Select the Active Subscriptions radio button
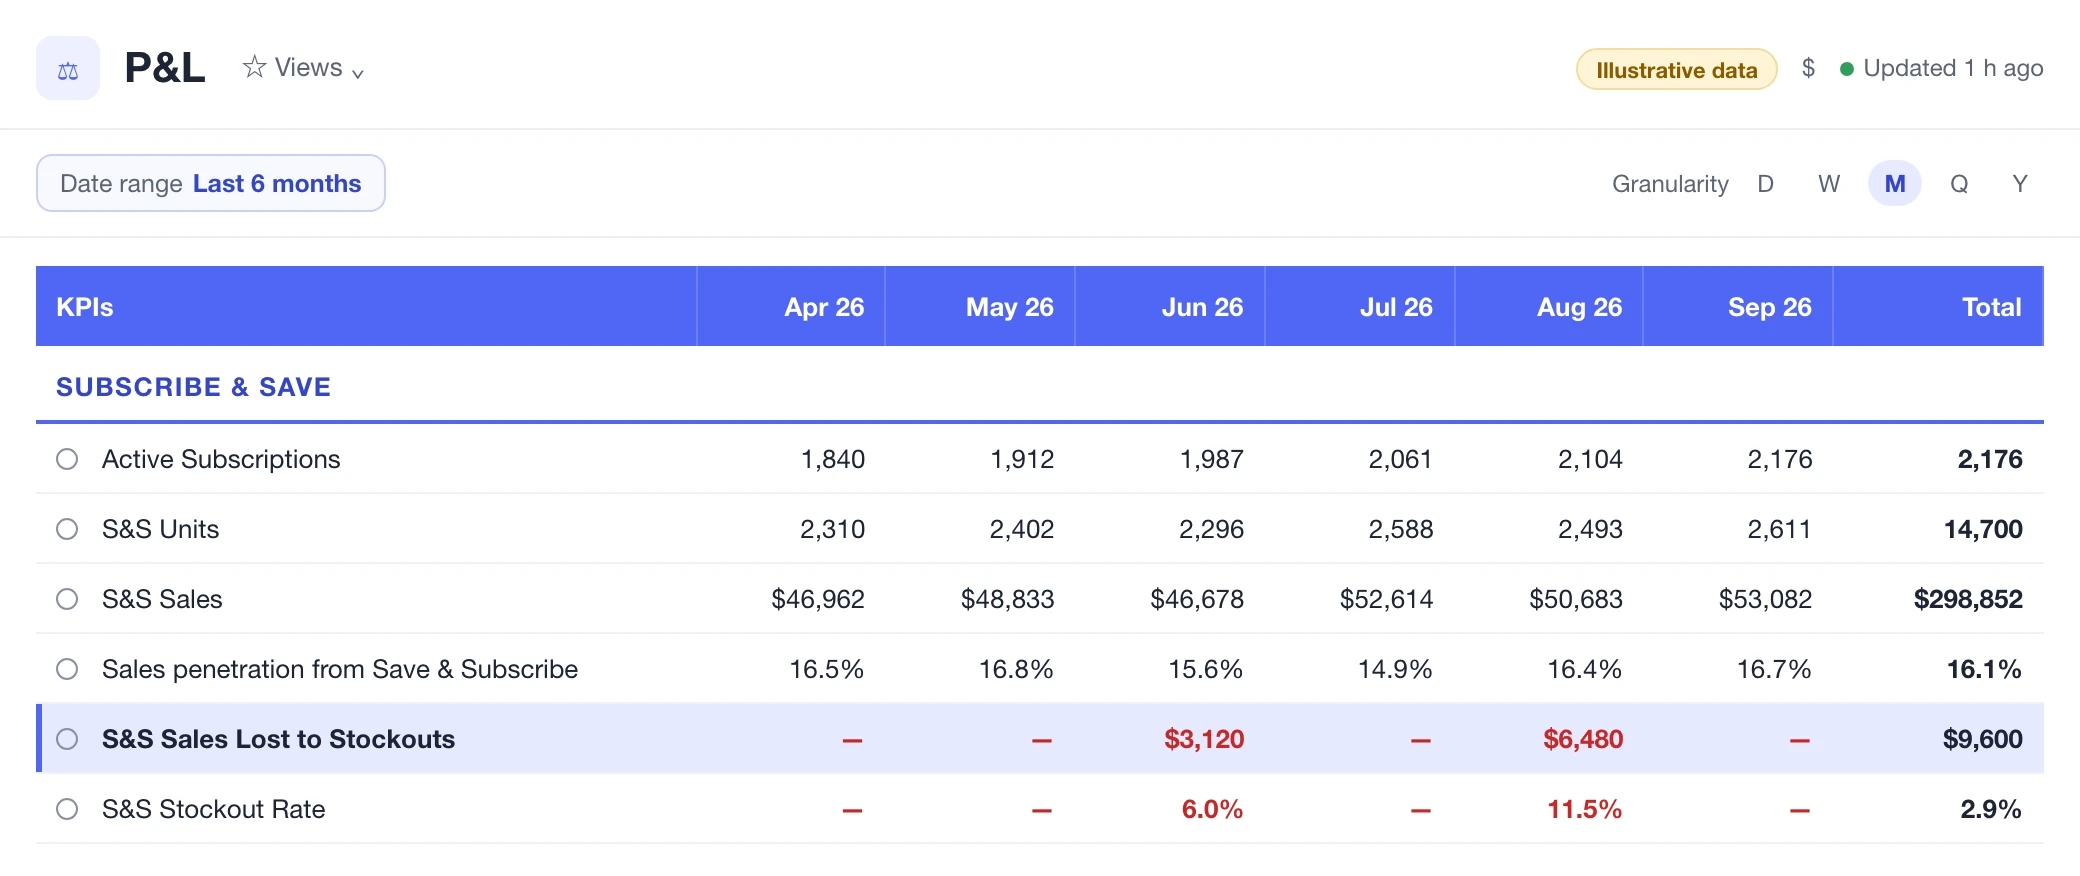2080x876 pixels. click(67, 459)
